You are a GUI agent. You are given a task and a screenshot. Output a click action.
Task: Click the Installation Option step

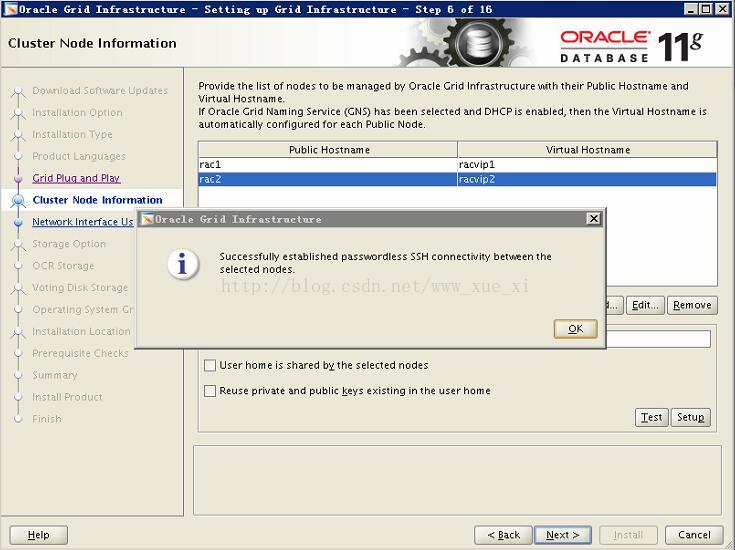click(77, 113)
